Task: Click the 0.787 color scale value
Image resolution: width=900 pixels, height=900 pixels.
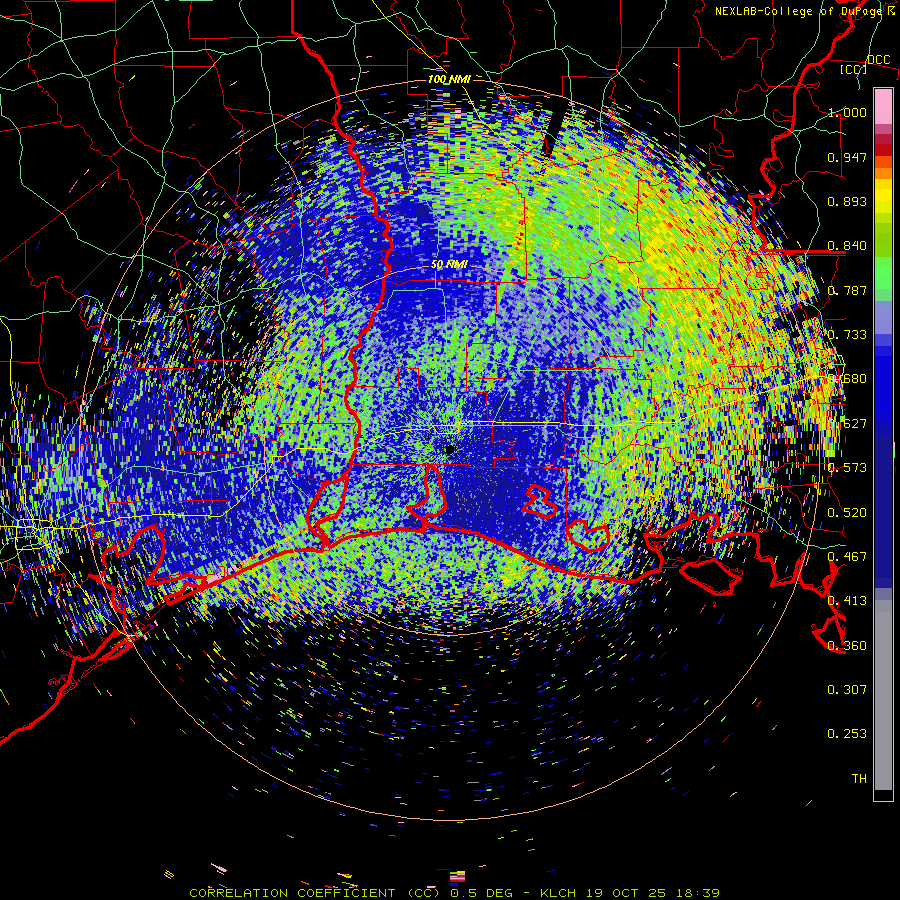Action: pyautogui.click(x=847, y=290)
